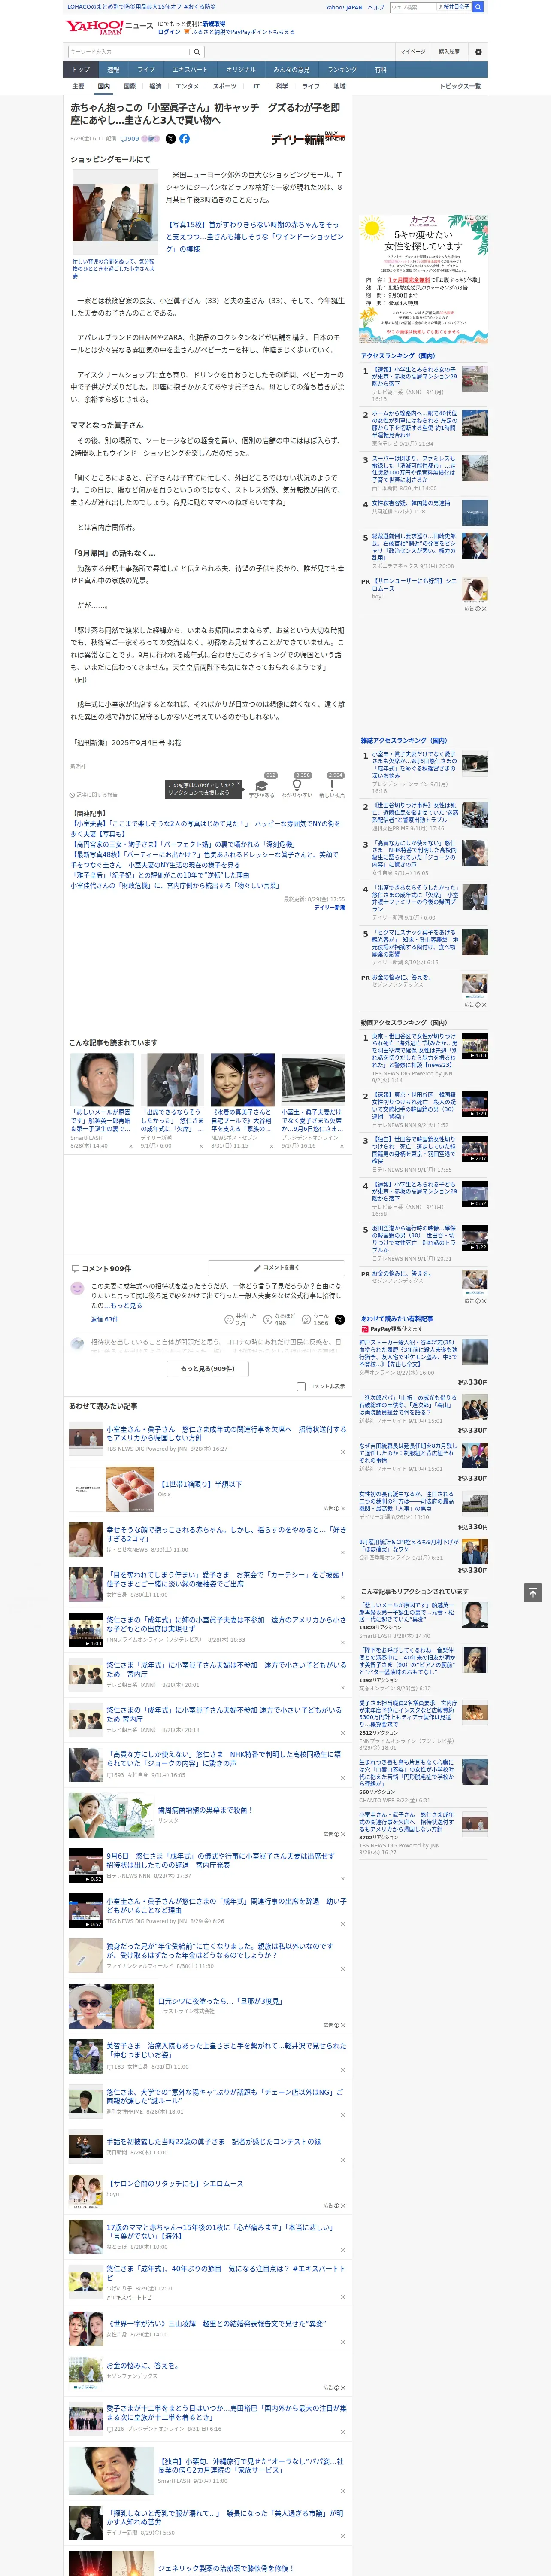Open 小室圭さん・眞子さん 悠仁さま成年式 article link
This screenshot has width=551, height=2576.
click(226, 1433)
